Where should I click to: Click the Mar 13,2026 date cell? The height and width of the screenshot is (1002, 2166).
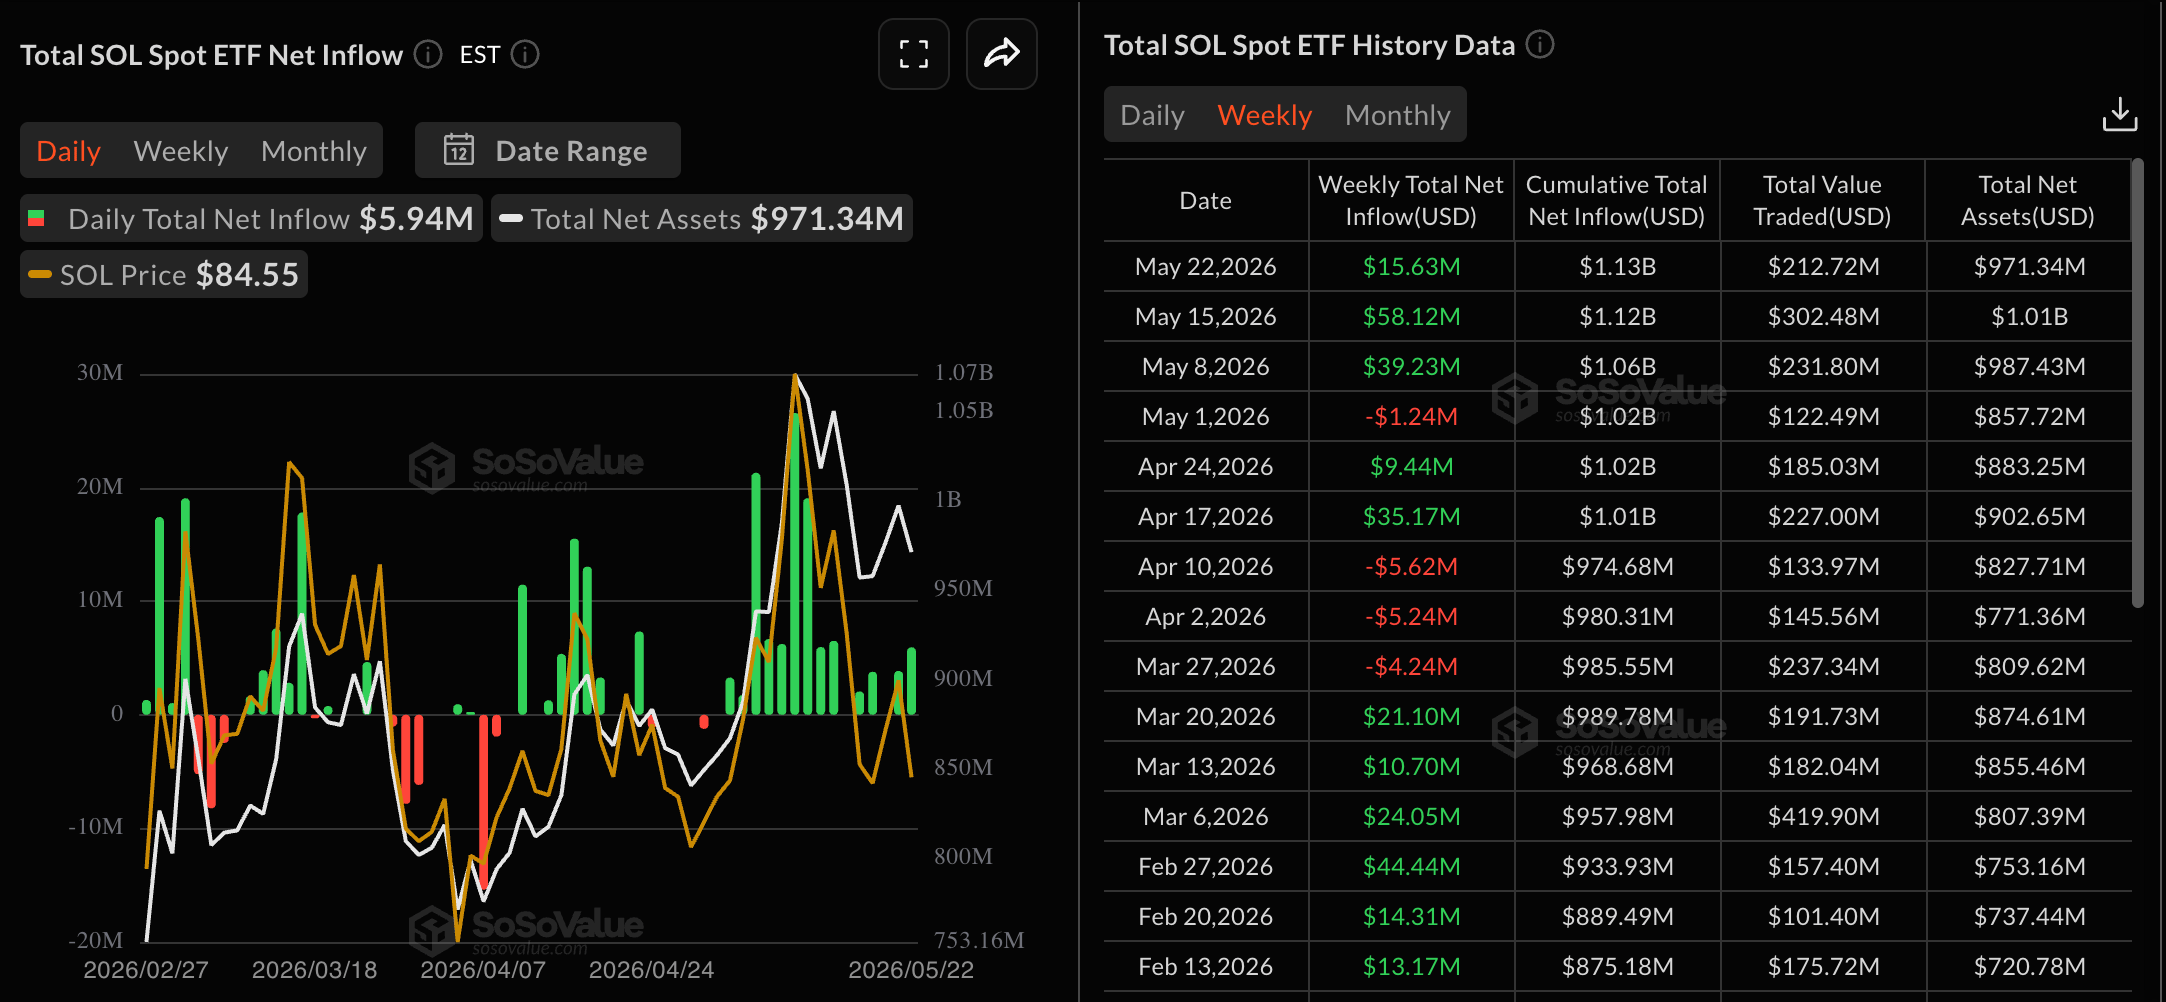pyautogui.click(x=1205, y=766)
